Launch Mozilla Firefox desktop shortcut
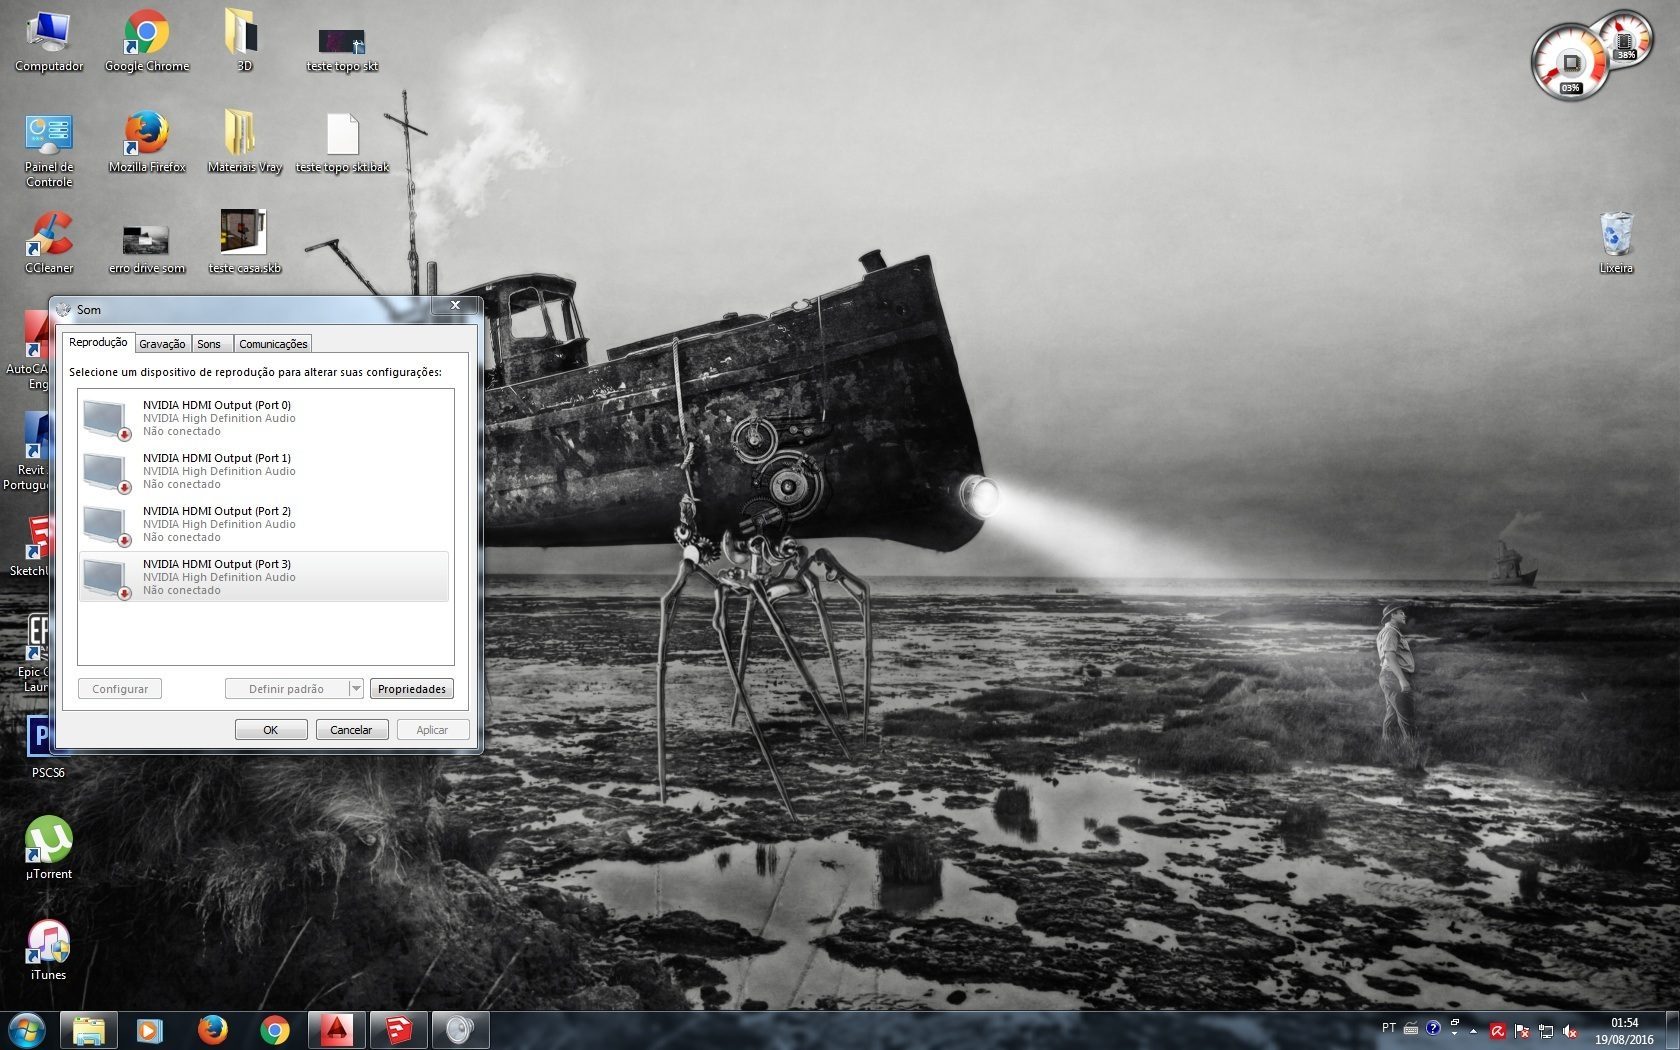 pos(147,142)
